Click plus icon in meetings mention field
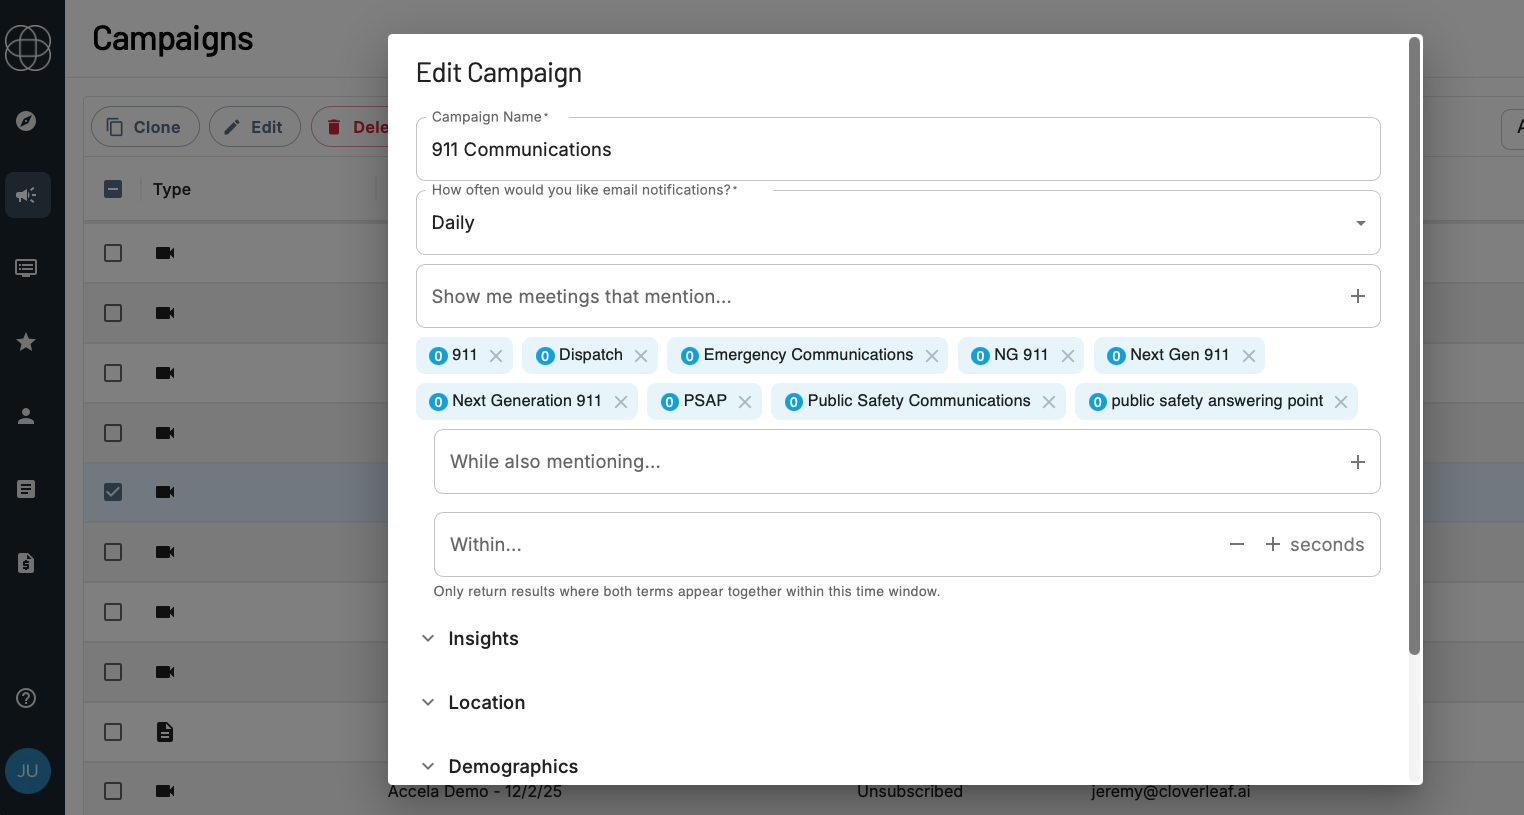 pos(1357,296)
